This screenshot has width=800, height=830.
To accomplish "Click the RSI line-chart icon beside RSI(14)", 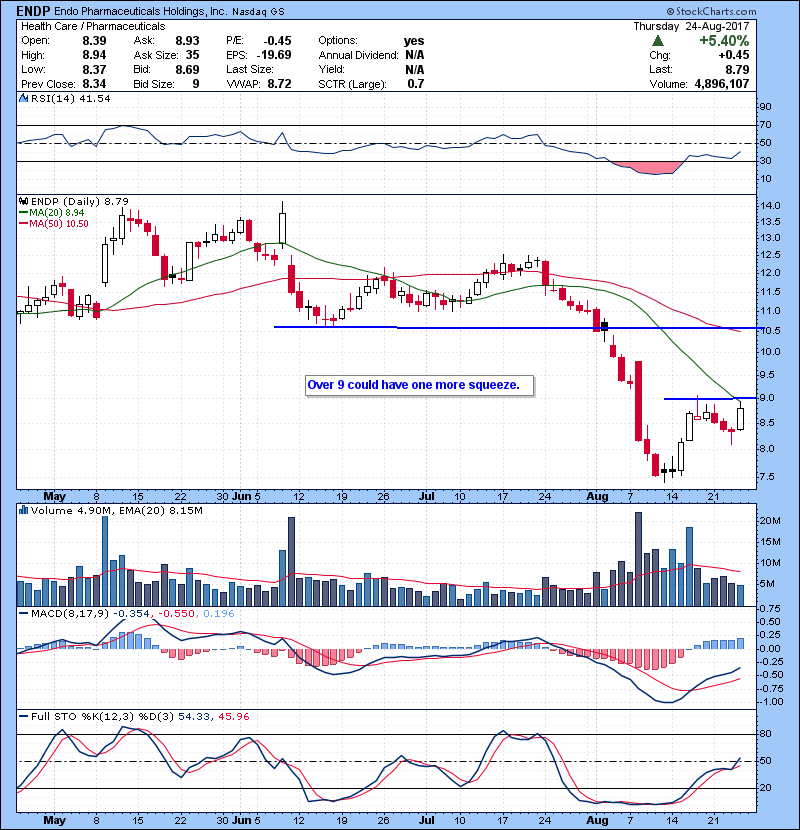I will click(23, 98).
